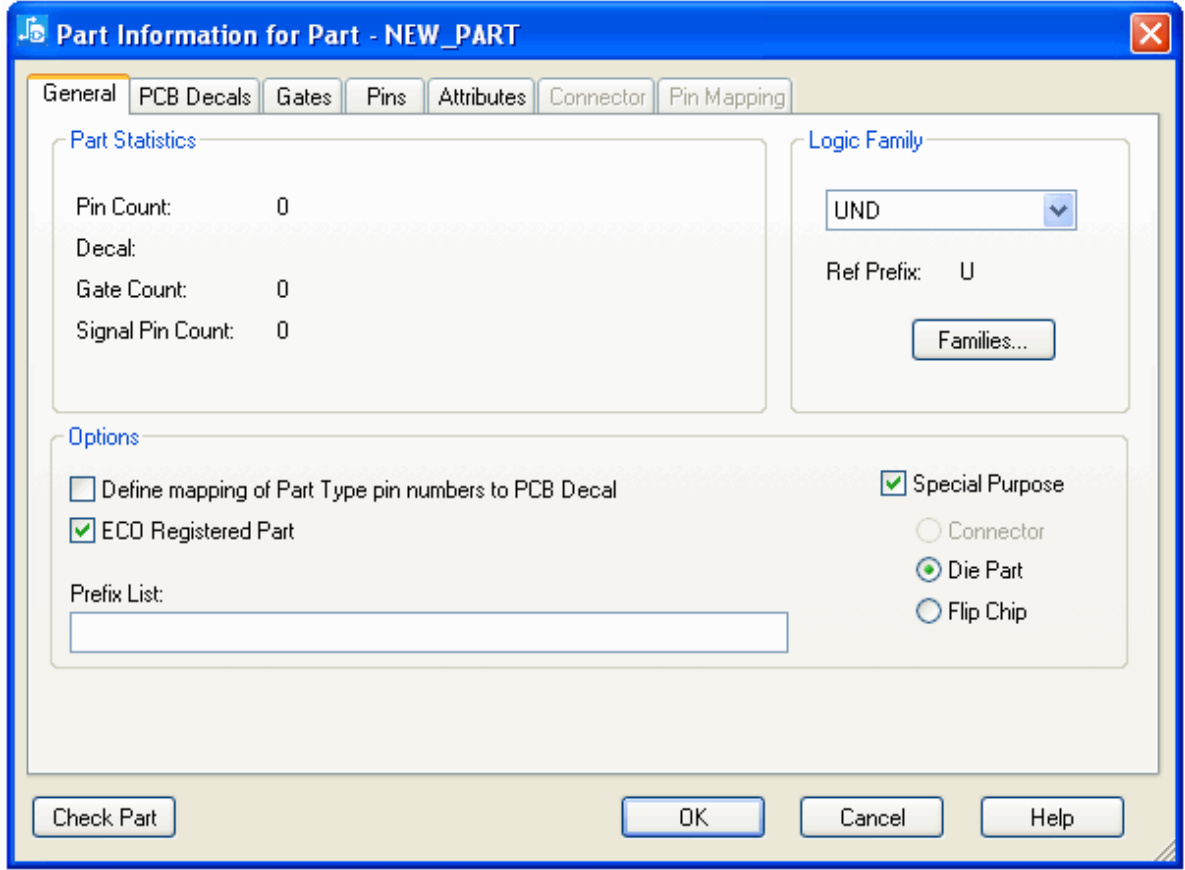The width and height of the screenshot is (1185, 870).
Task: Enable Define mapping of Part Type pin numbers
Action: pyautogui.click(x=84, y=490)
